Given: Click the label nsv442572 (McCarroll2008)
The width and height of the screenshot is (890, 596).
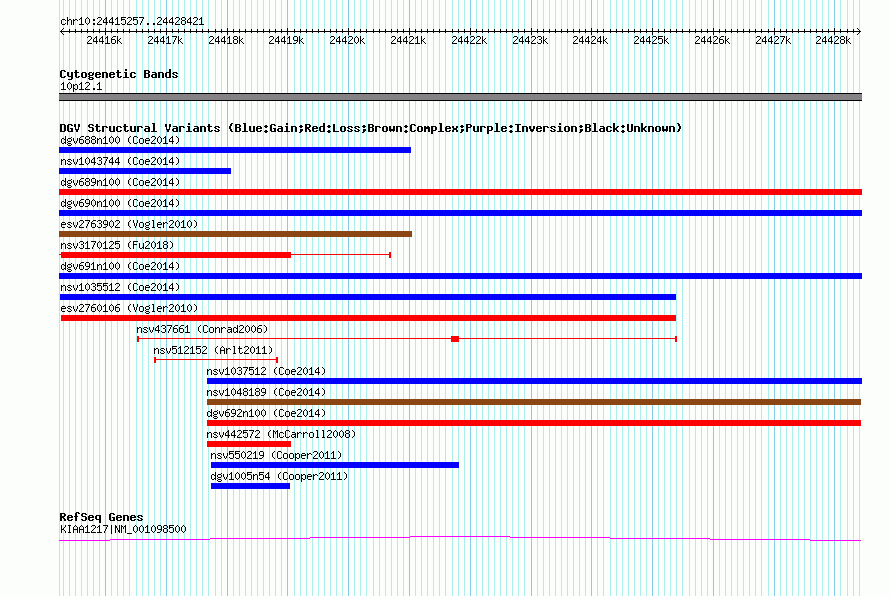Looking at the screenshot, I should 281,434.
